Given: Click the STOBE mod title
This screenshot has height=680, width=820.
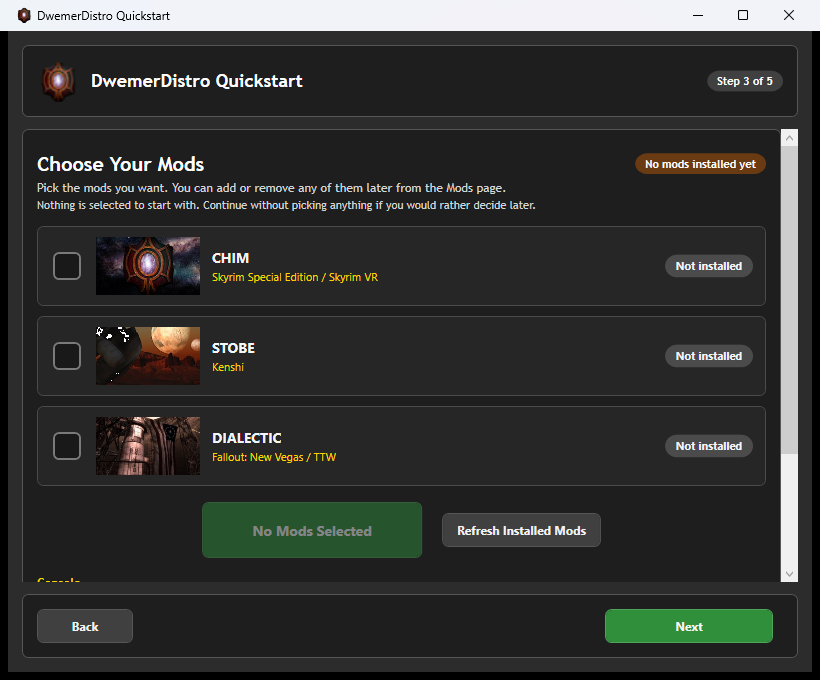Looking at the screenshot, I should pos(233,348).
